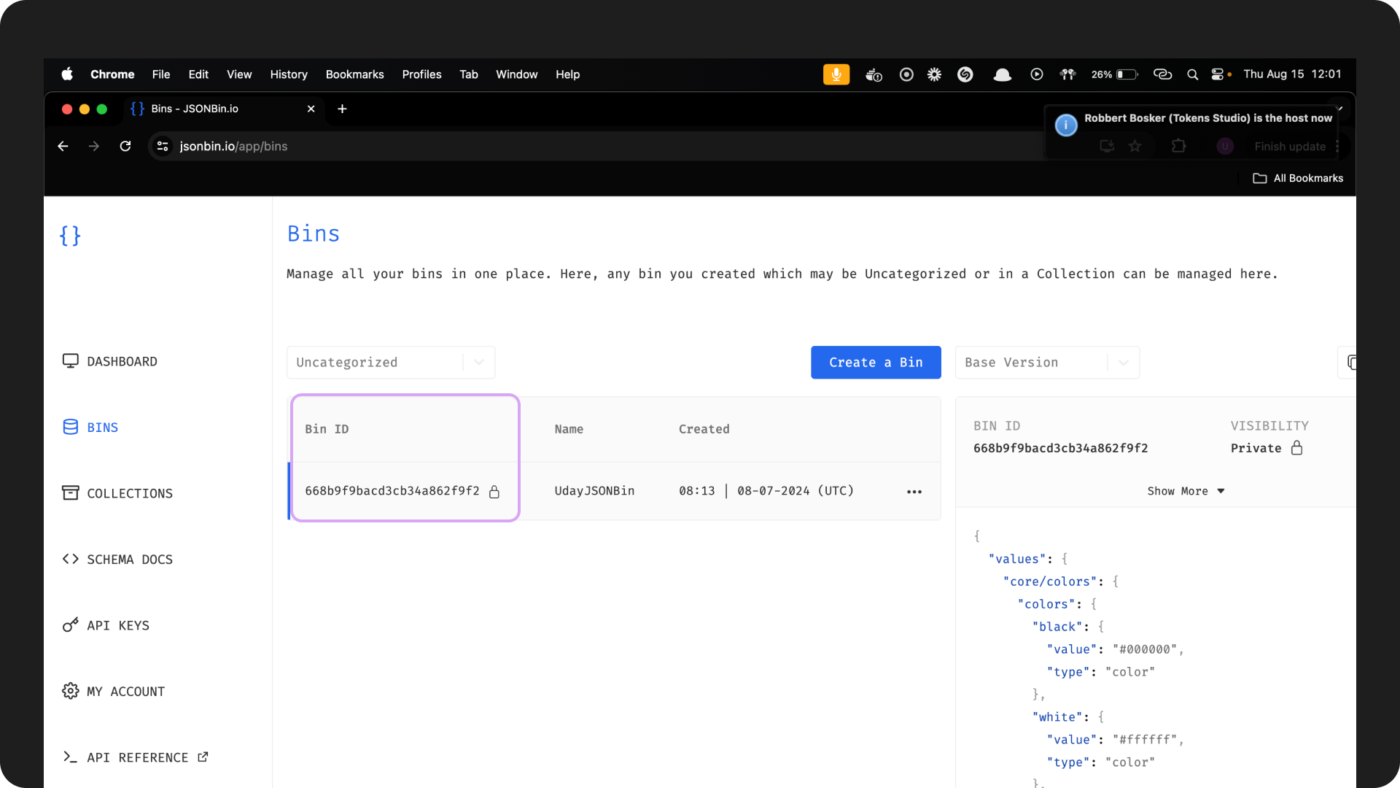Click the Create a Bin button
The image size is (1400, 788).
pos(875,362)
